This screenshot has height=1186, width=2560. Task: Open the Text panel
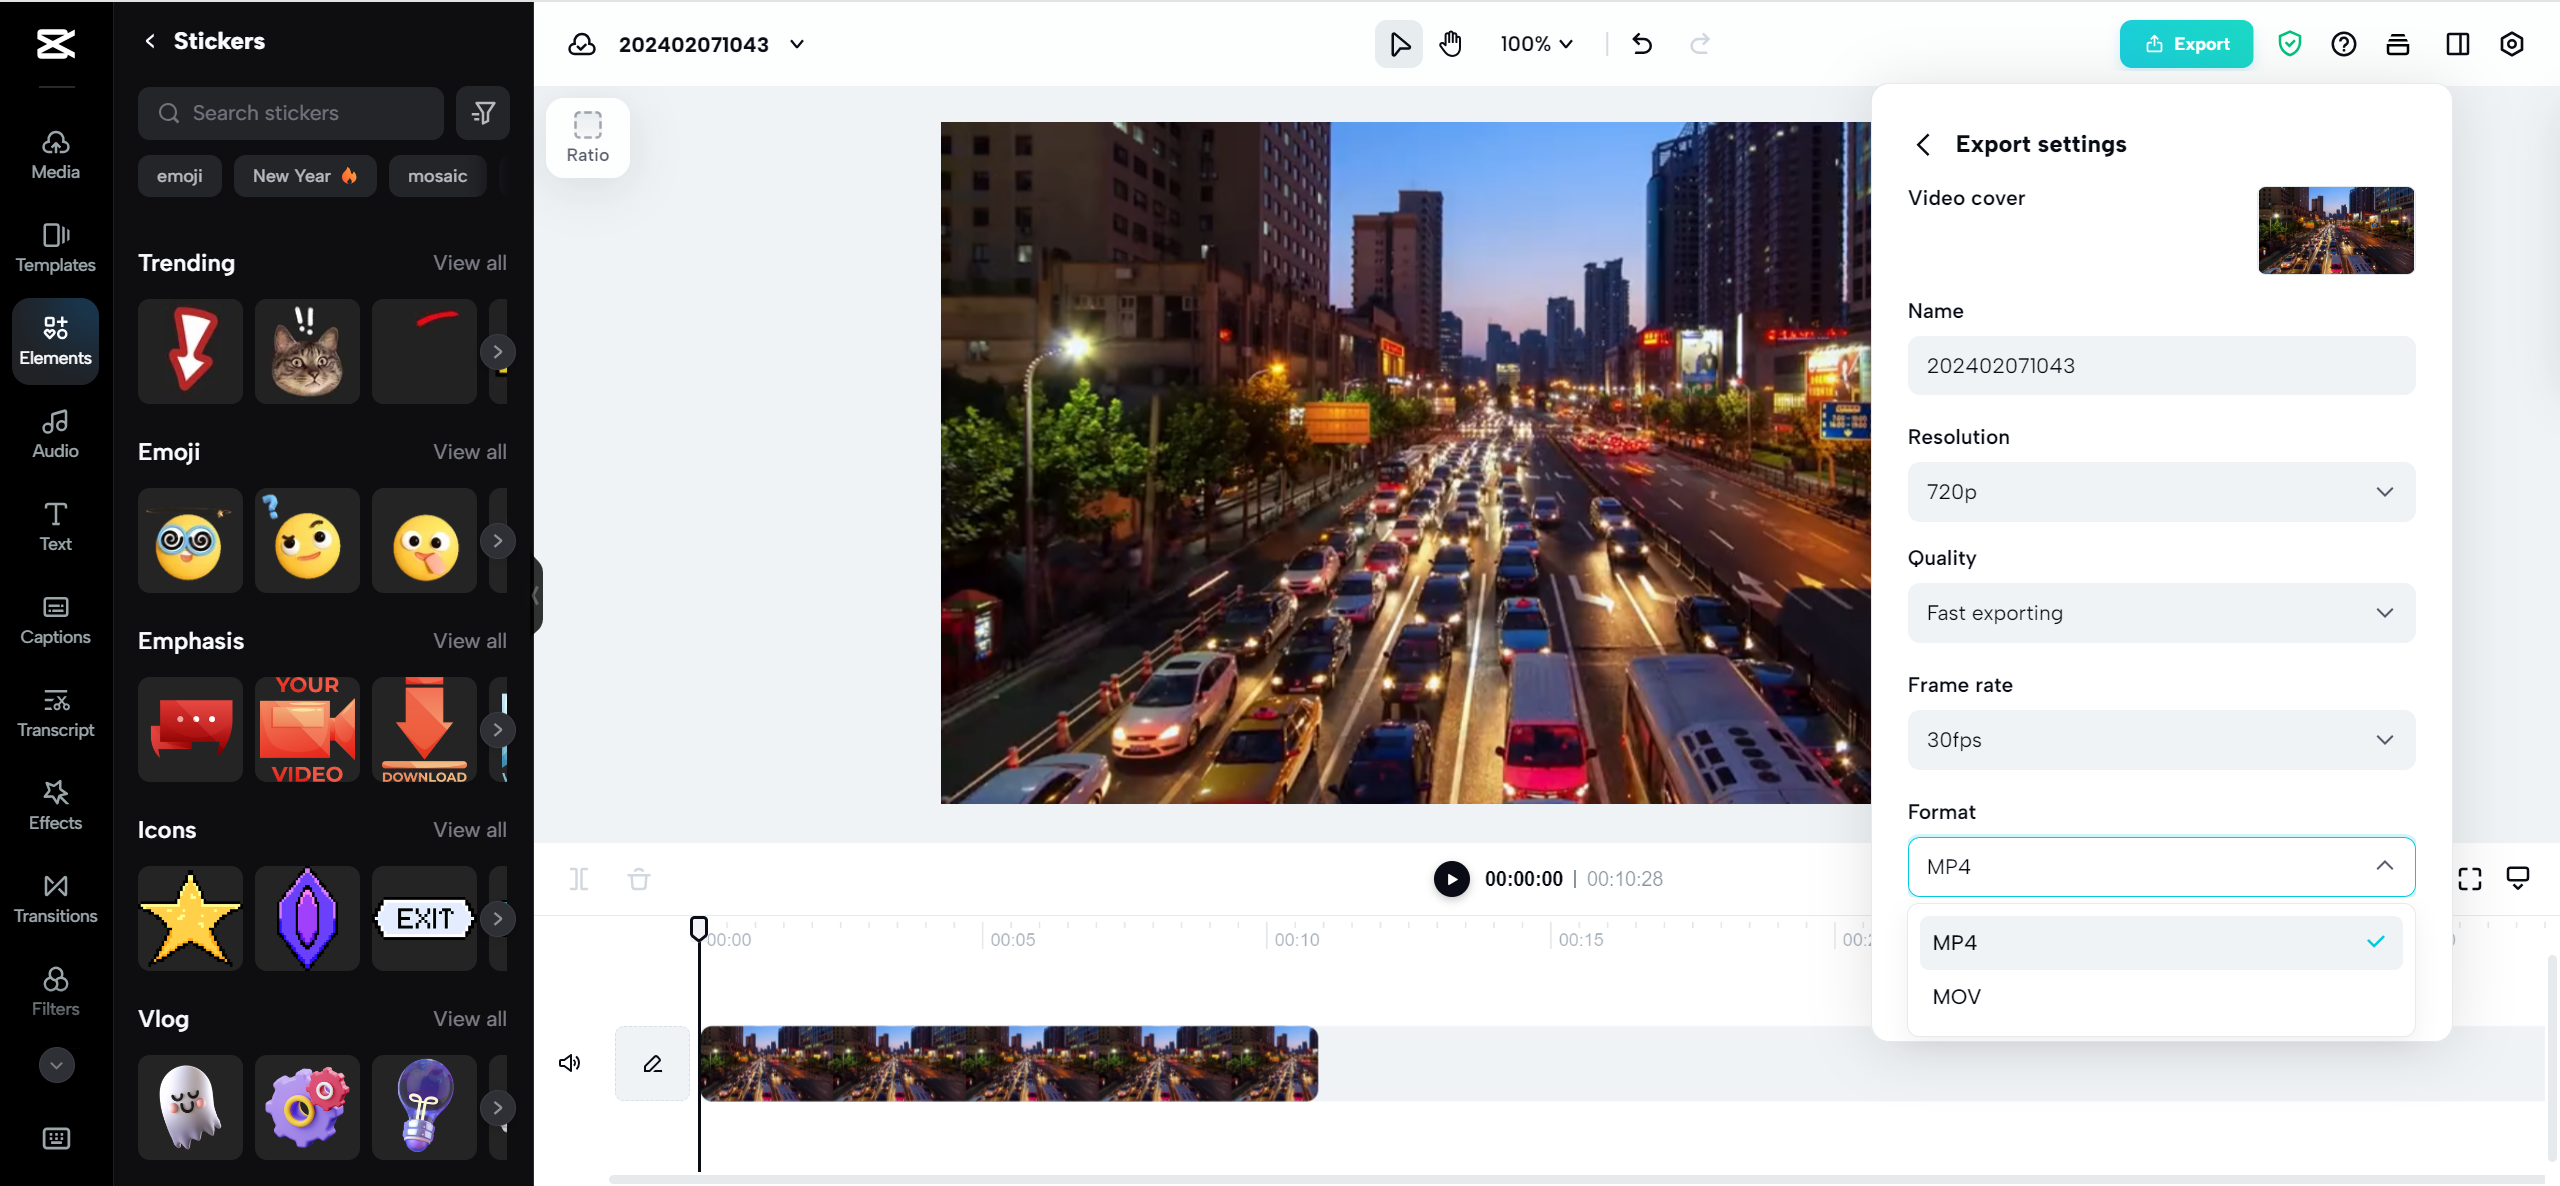pyautogui.click(x=55, y=525)
